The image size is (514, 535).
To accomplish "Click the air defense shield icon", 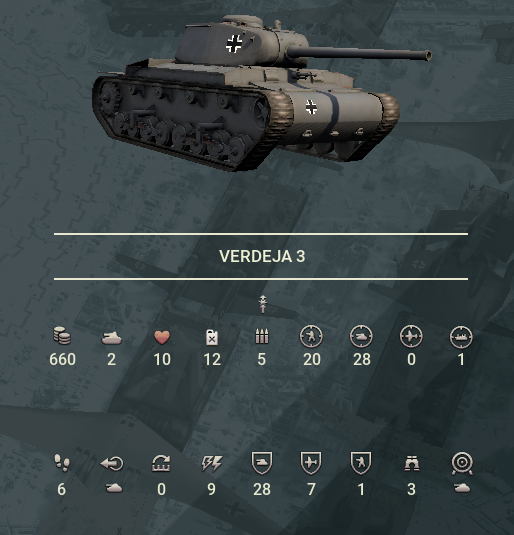I will (x=311, y=463).
